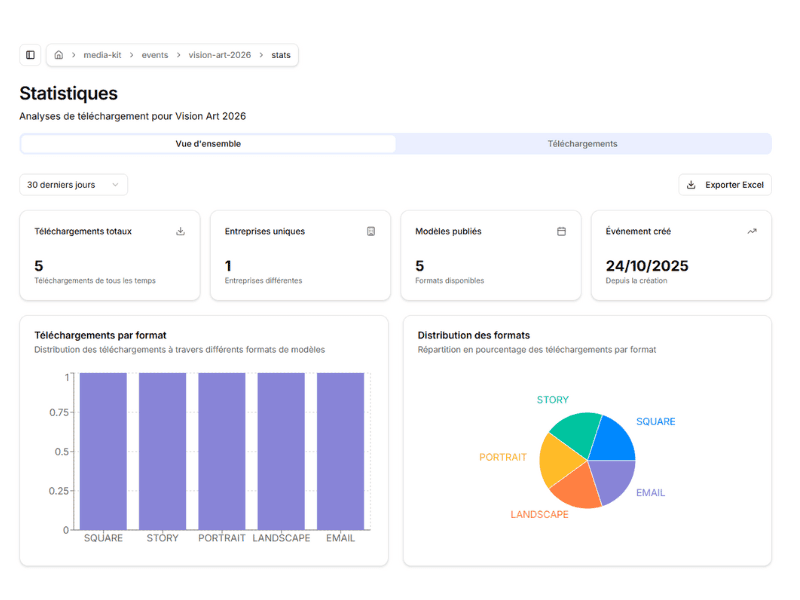800x600 pixels.
Task: Select the Vue d'ensemble tab
Action: [208, 143]
